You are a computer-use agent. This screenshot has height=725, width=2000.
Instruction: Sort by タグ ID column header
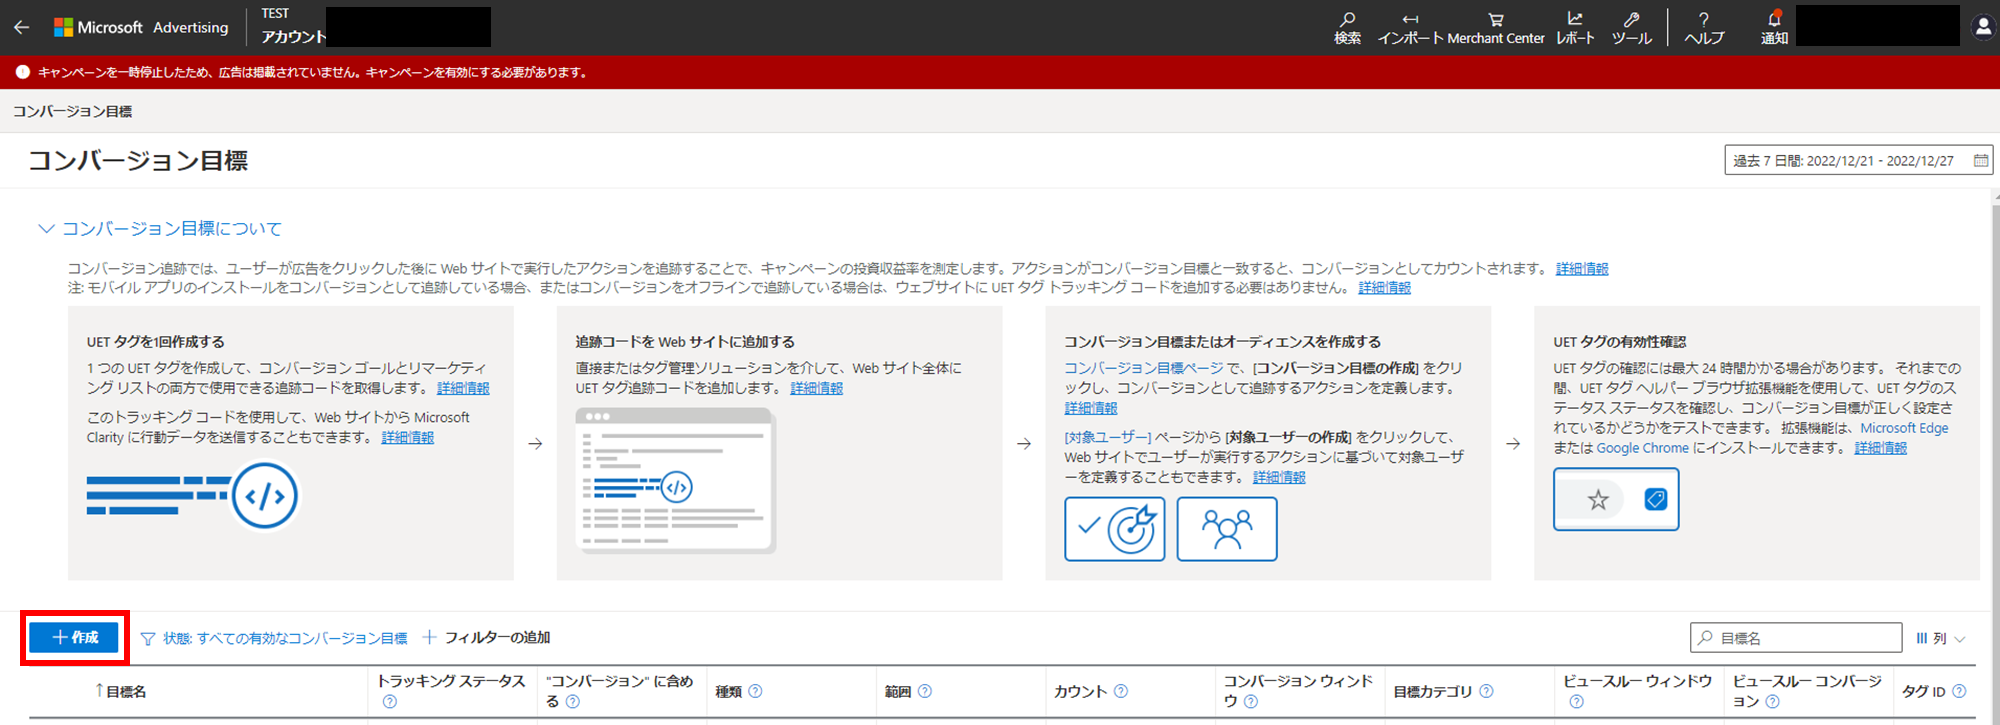click(1923, 691)
